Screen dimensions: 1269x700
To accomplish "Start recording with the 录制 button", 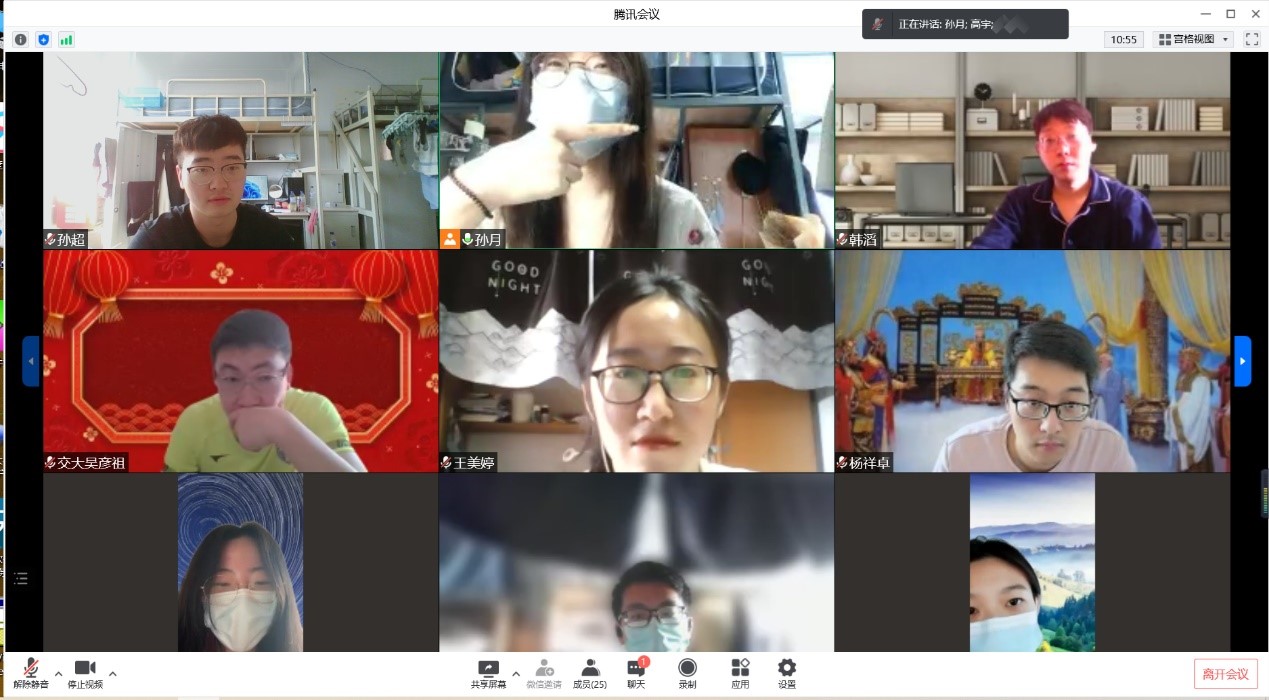I will point(687,673).
